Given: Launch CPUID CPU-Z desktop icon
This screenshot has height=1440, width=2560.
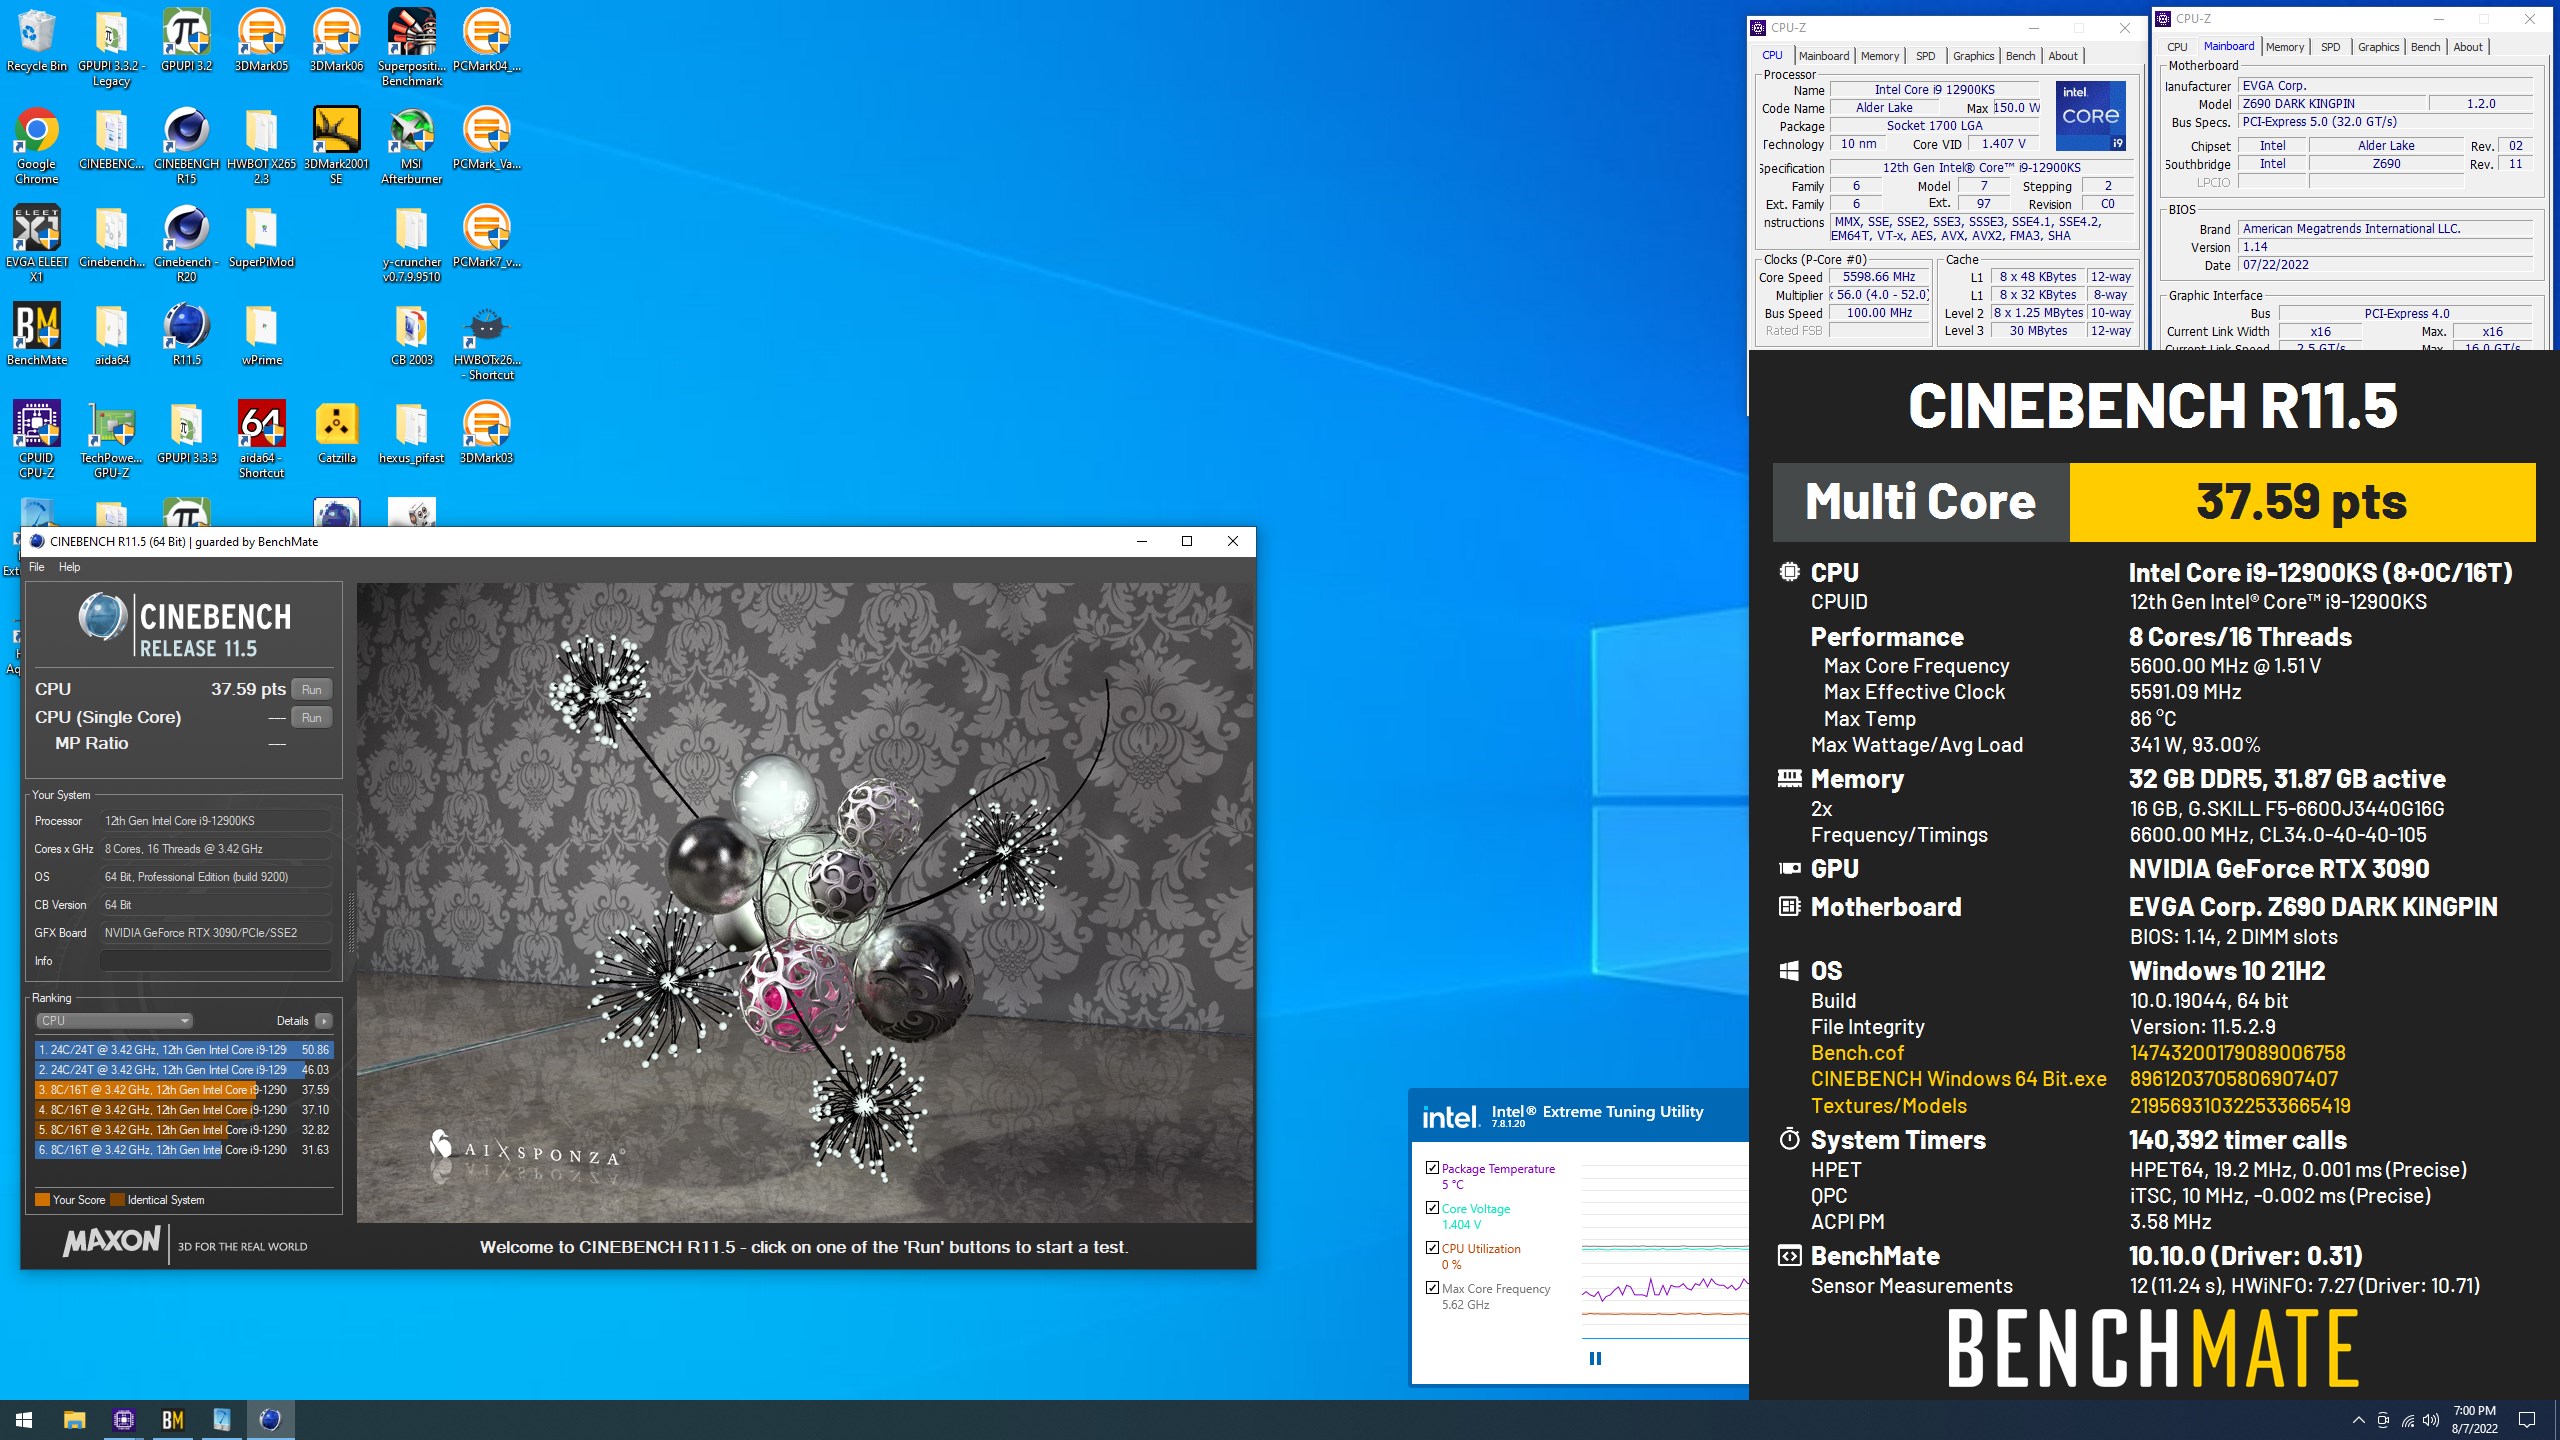Looking at the screenshot, I should tap(37, 439).
